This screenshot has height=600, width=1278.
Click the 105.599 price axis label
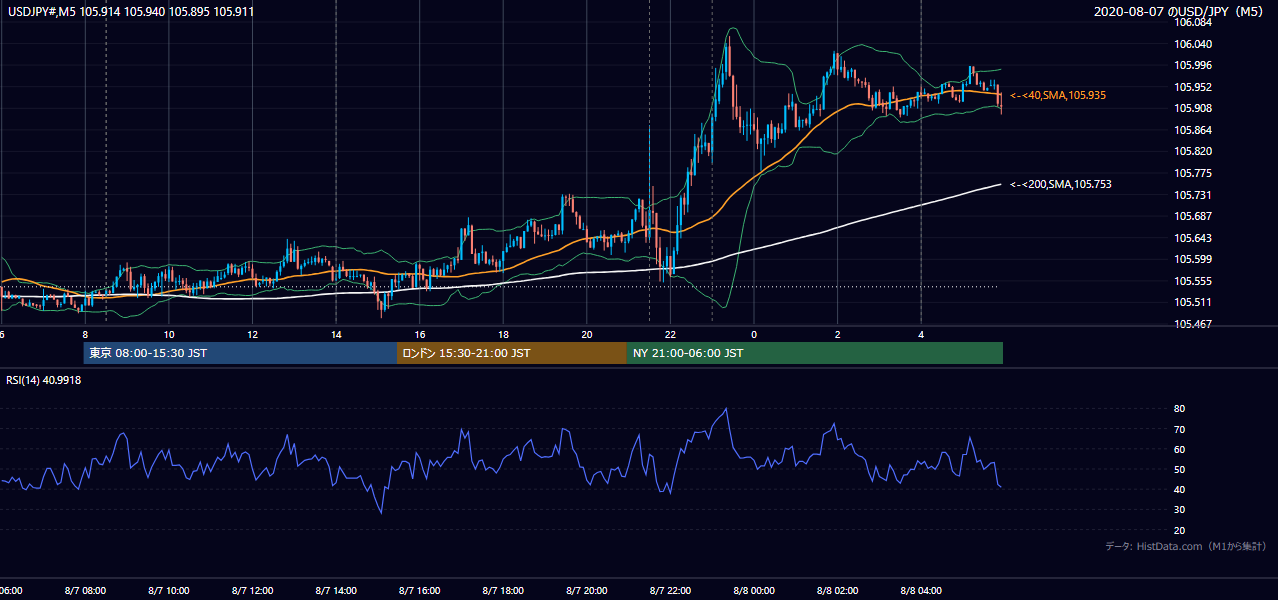(x=1193, y=259)
